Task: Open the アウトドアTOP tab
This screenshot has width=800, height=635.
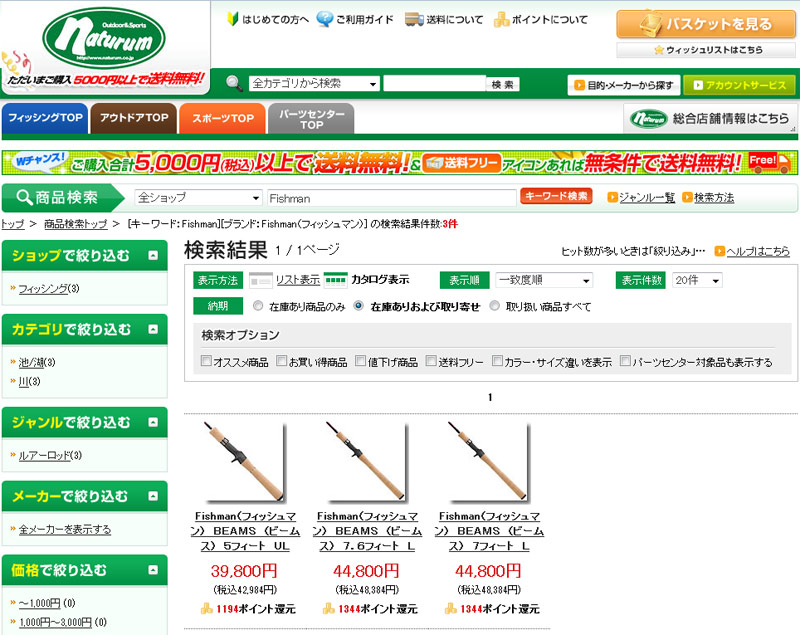Action: 134,118
